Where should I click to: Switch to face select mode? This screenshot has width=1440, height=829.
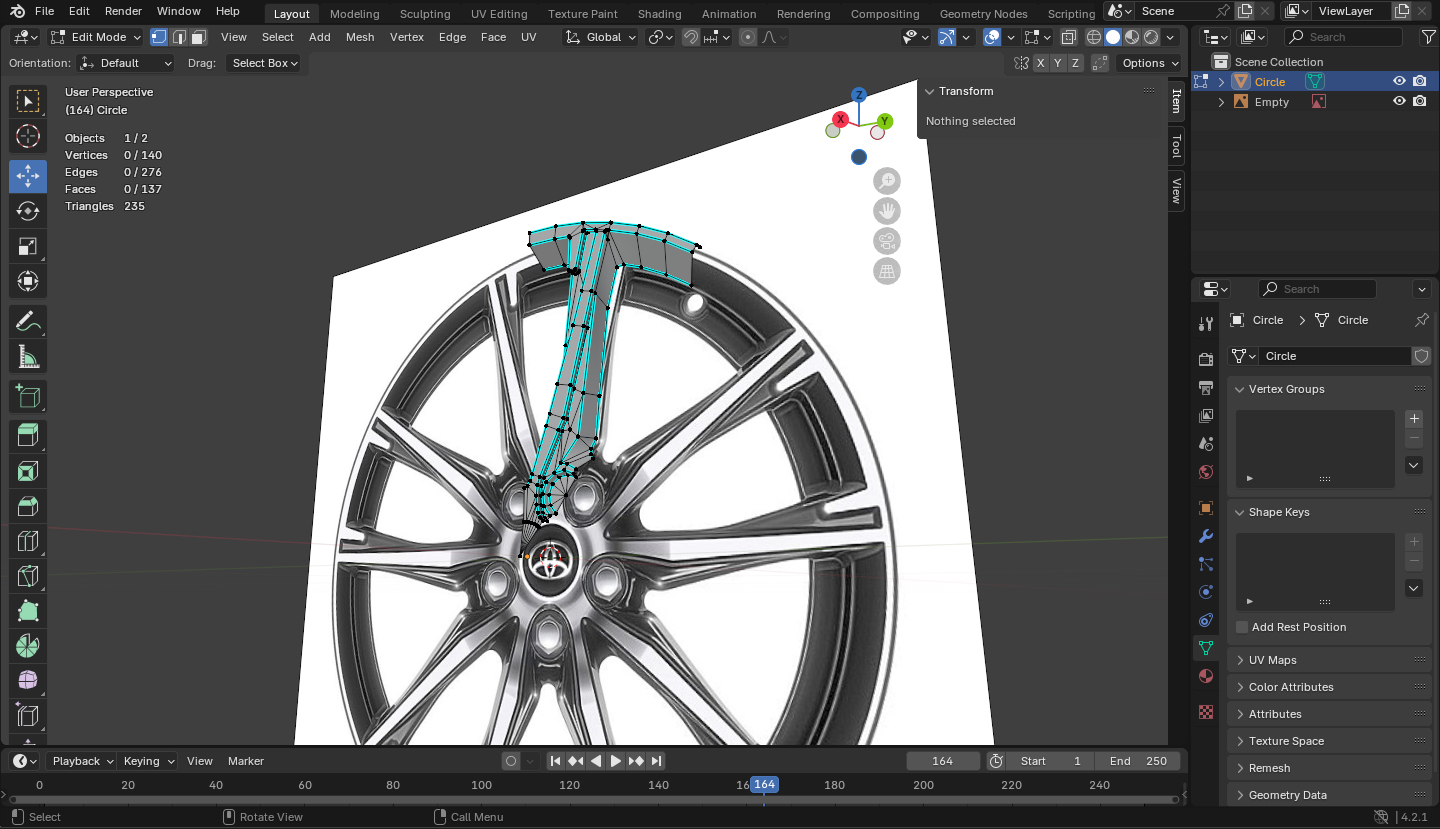[199, 37]
